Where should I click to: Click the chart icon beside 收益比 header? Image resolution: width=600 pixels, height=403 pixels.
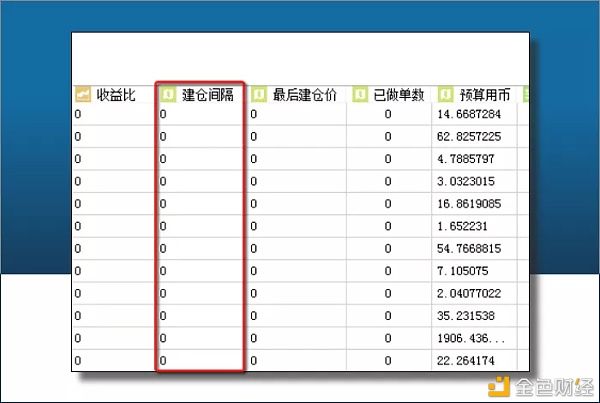pos(83,95)
